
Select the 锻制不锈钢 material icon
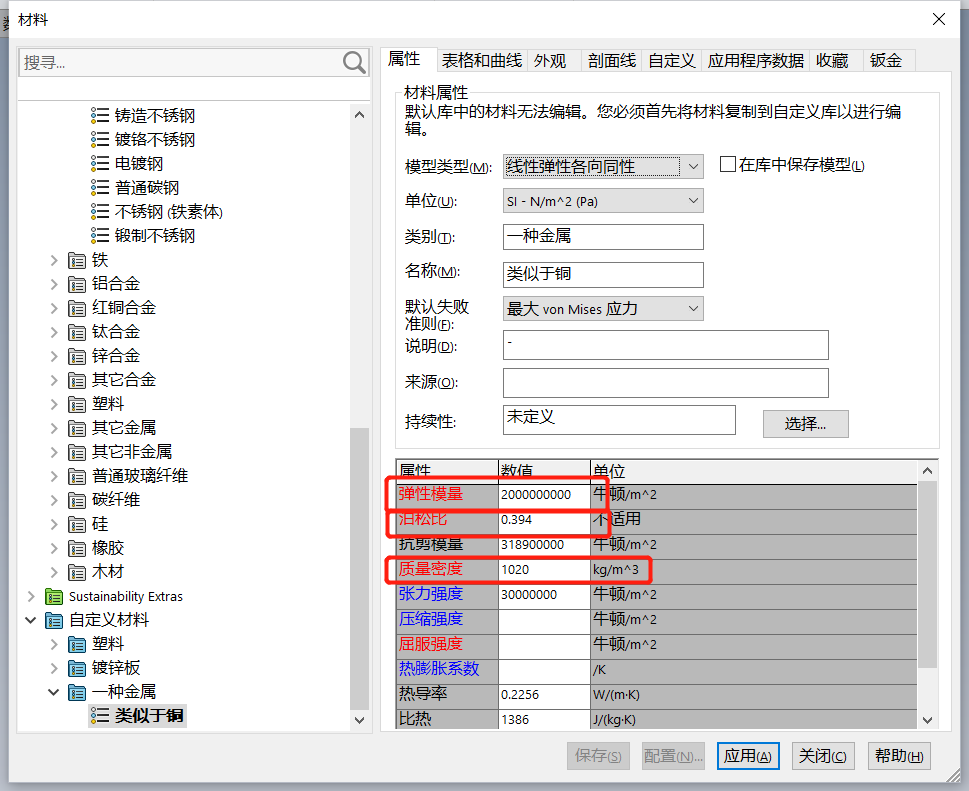tap(100, 235)
